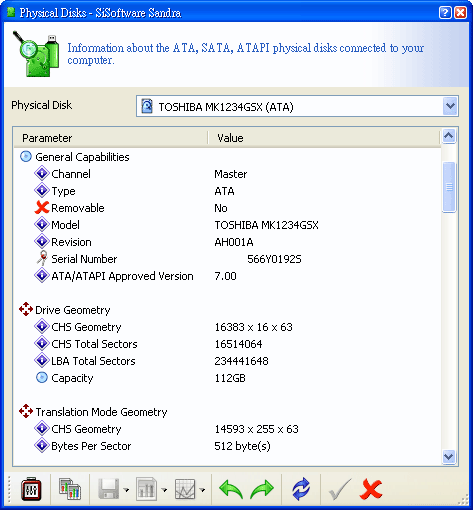Select the Serial Number parameter label
The height and width of the screenshot is (510, 473).
click(x=84, y=259)
